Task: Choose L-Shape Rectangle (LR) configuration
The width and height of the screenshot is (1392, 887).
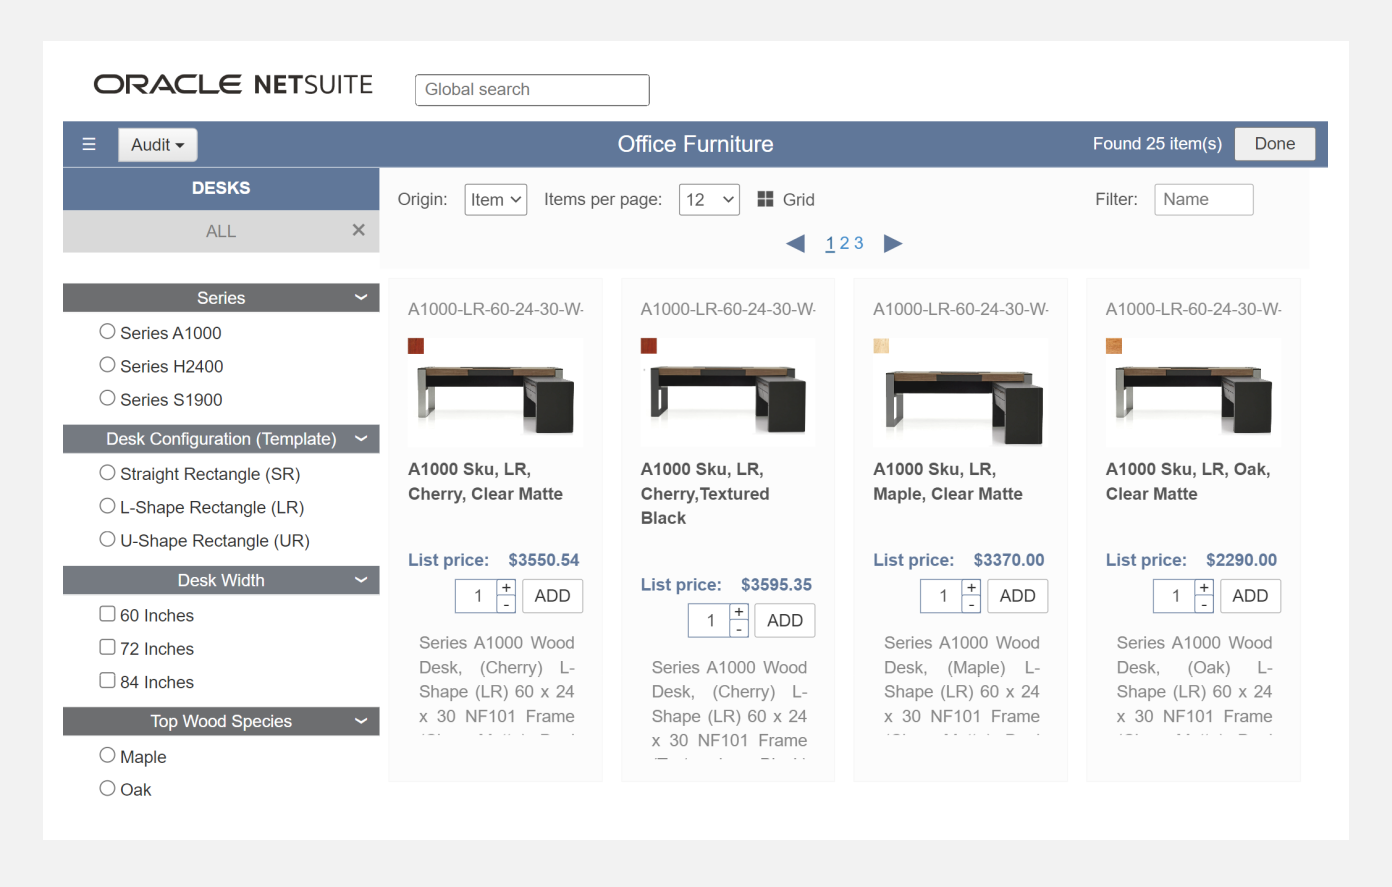Action: (x=107, y=506)
